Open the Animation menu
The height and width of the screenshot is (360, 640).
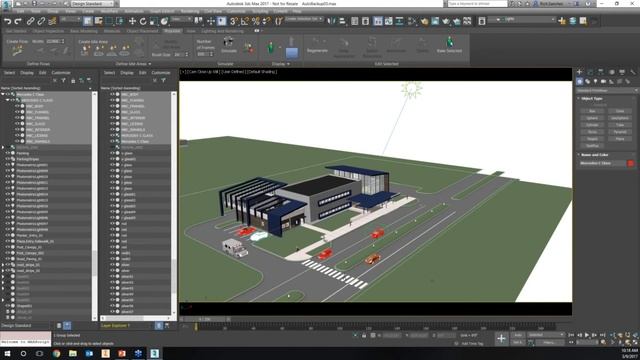[x=134, y=11]
